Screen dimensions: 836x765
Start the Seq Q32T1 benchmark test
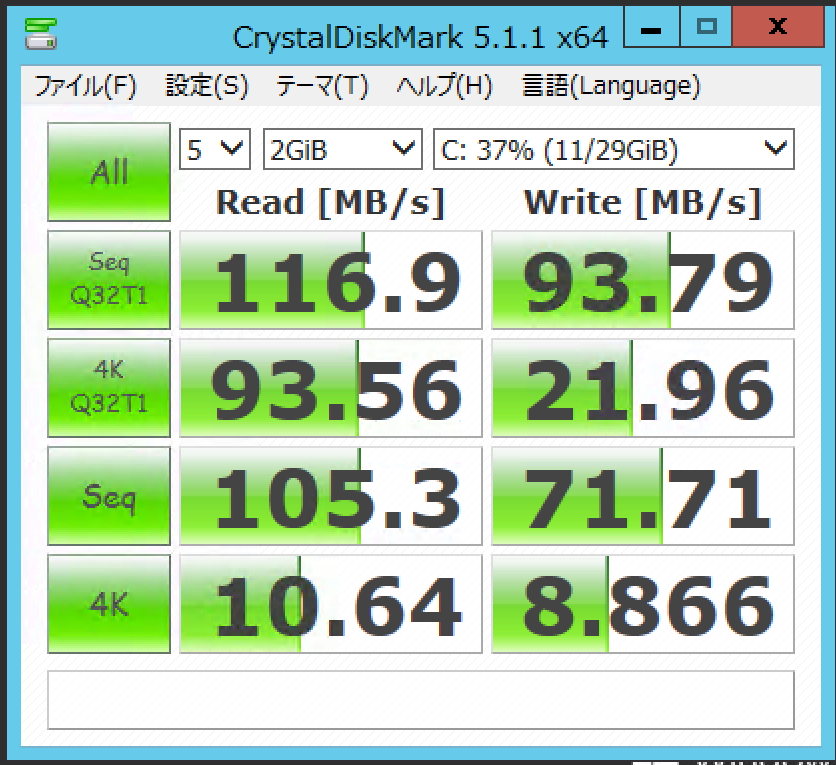tap(108, 280)
